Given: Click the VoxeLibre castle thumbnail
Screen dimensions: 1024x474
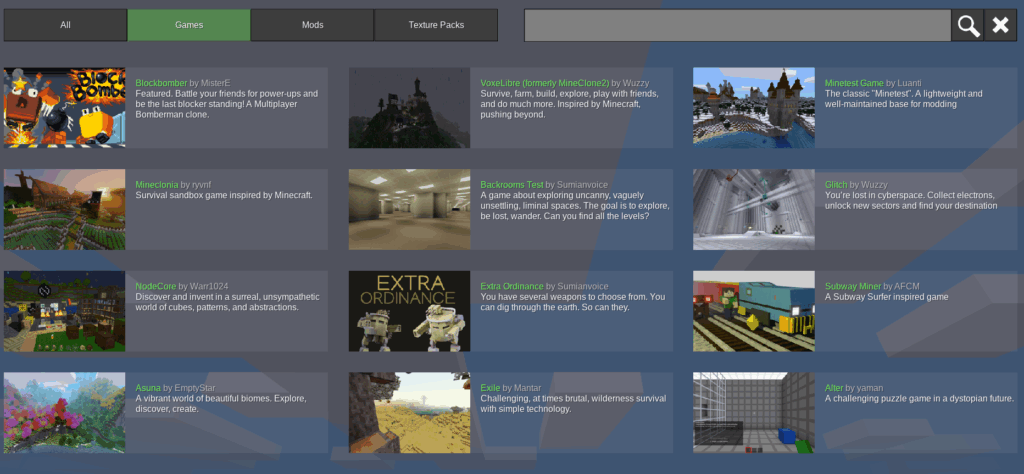Looking at the screenshot, I should (409, 108).
